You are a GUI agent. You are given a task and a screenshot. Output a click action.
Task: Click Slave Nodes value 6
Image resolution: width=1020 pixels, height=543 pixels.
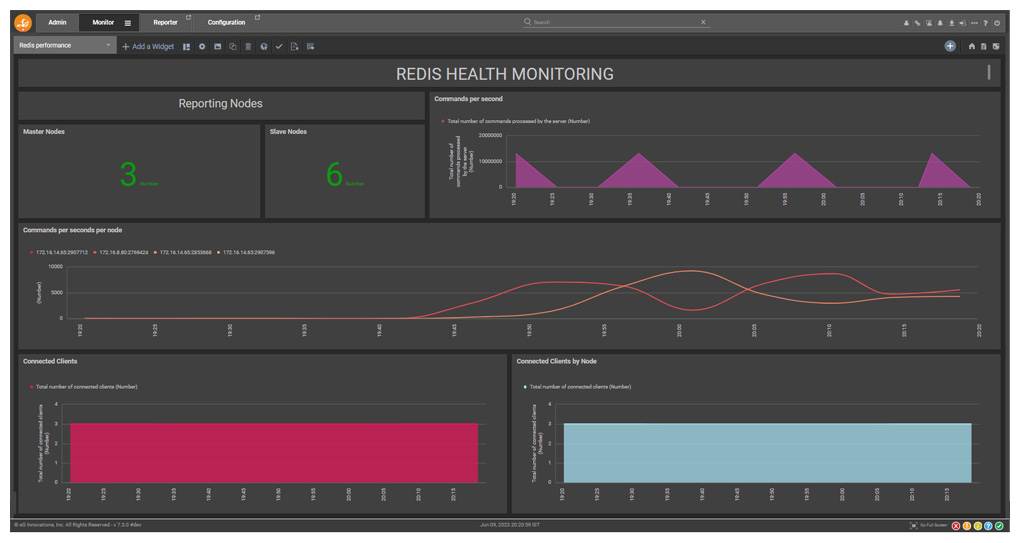(x=334, y=174)
